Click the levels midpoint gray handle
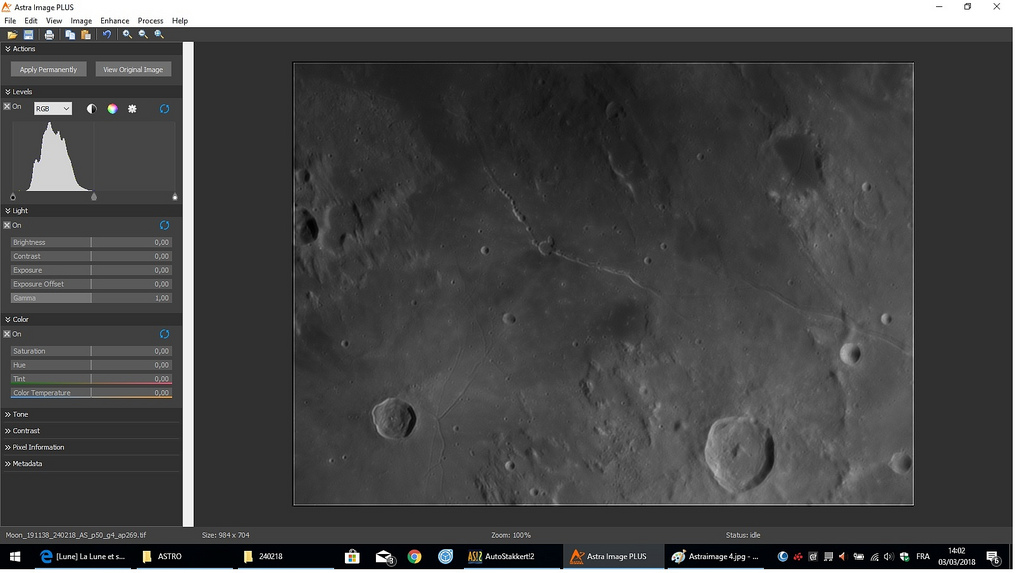 pos(94,197)
